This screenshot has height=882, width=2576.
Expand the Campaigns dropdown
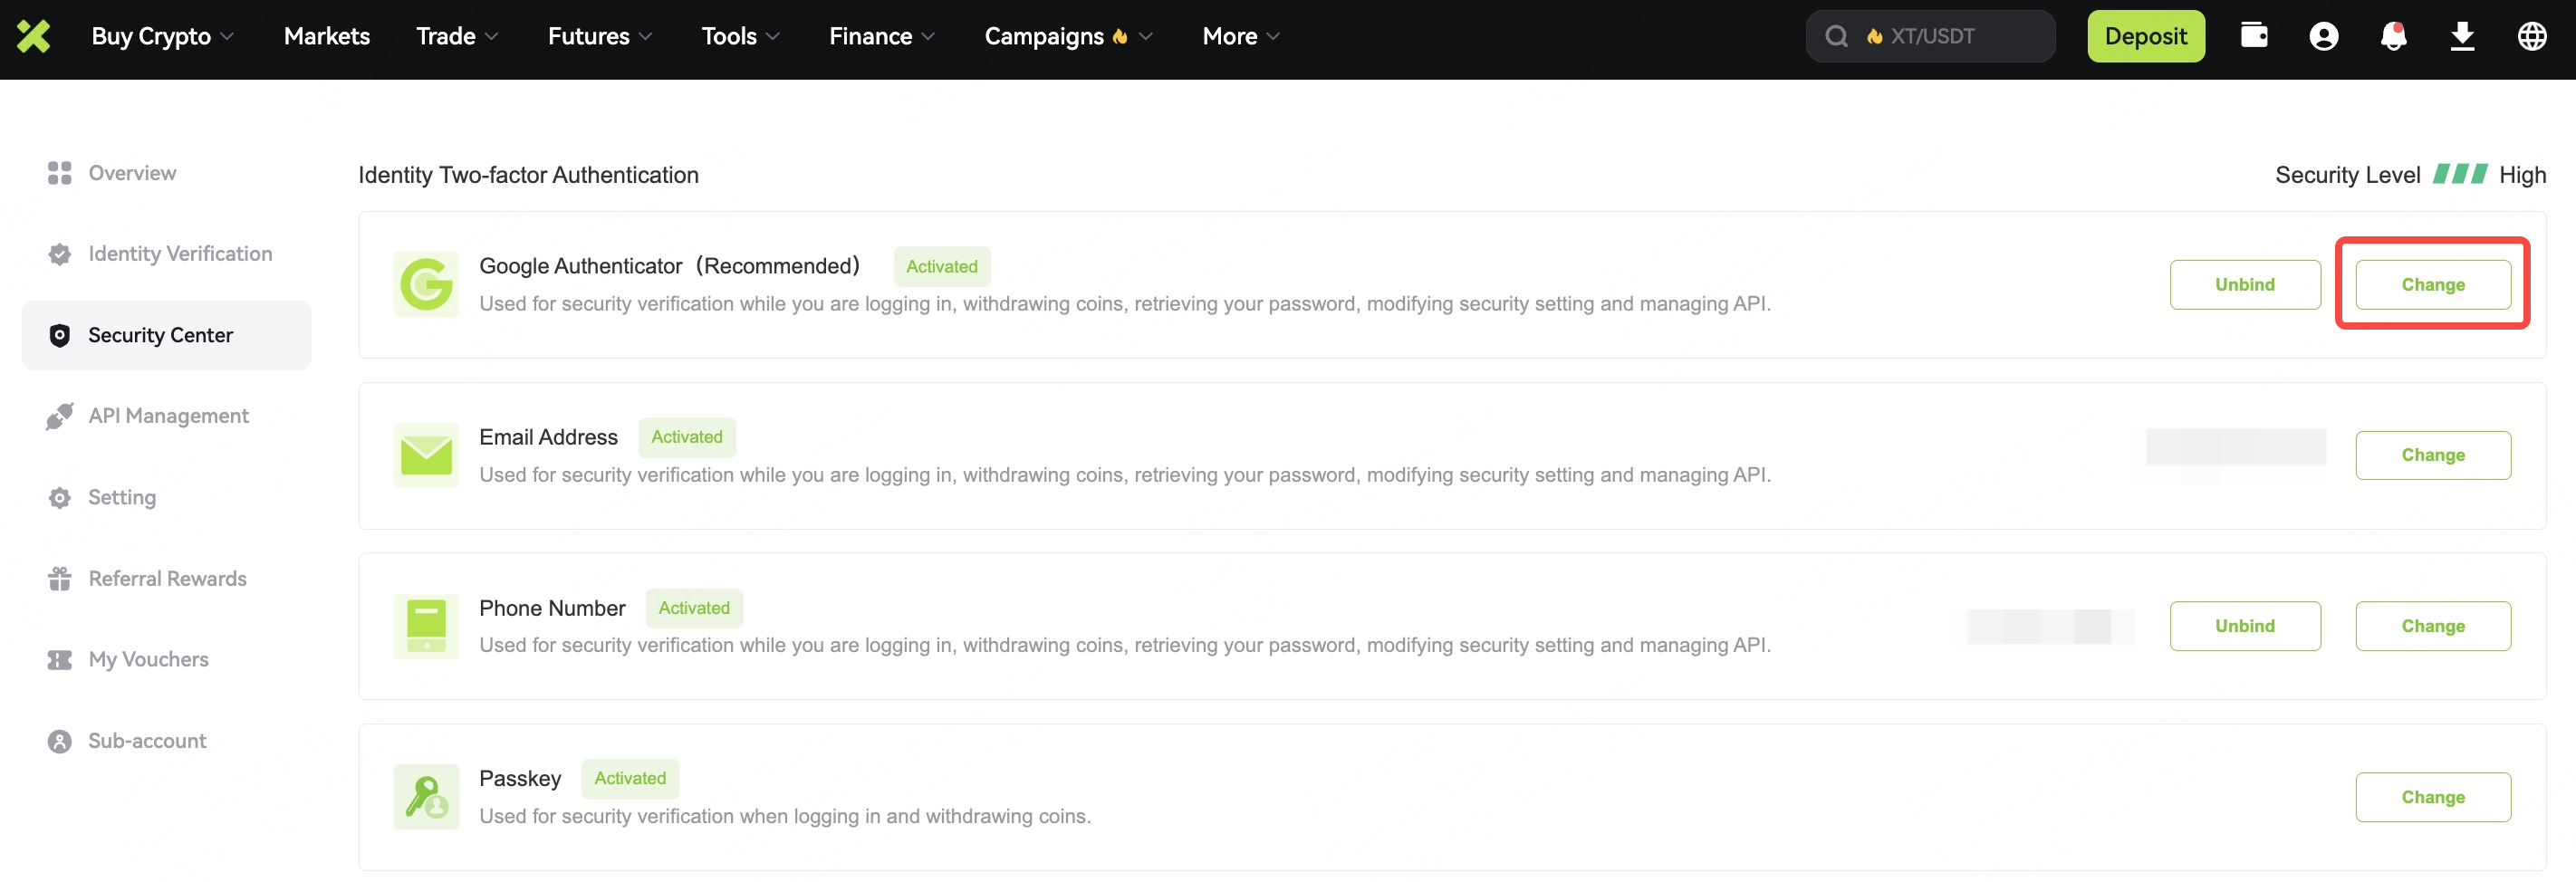coord(1067,36)
